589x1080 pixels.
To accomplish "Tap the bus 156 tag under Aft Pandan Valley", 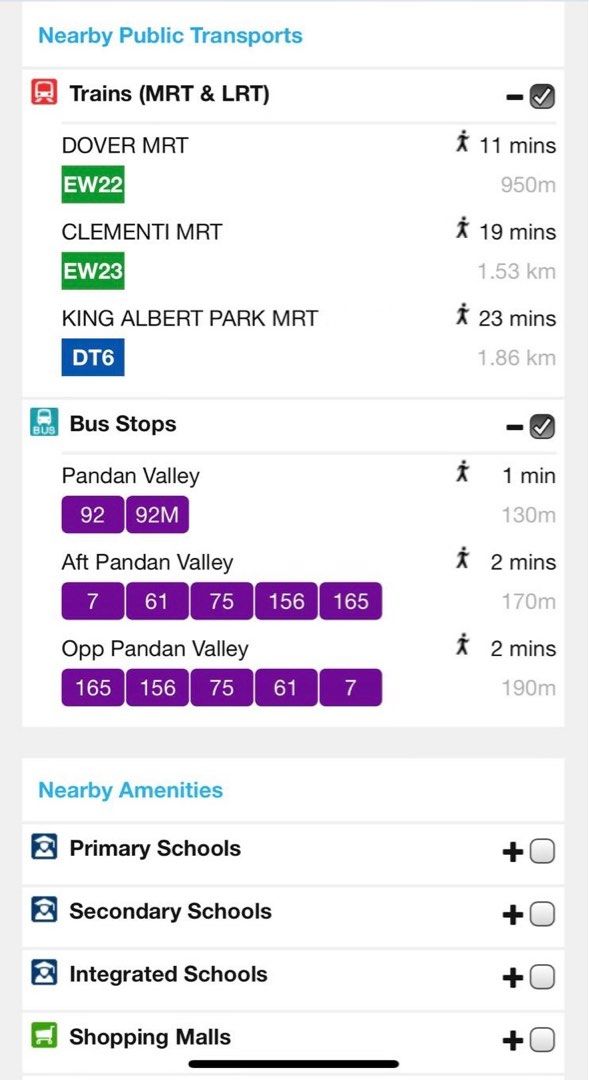I will 286,601.
